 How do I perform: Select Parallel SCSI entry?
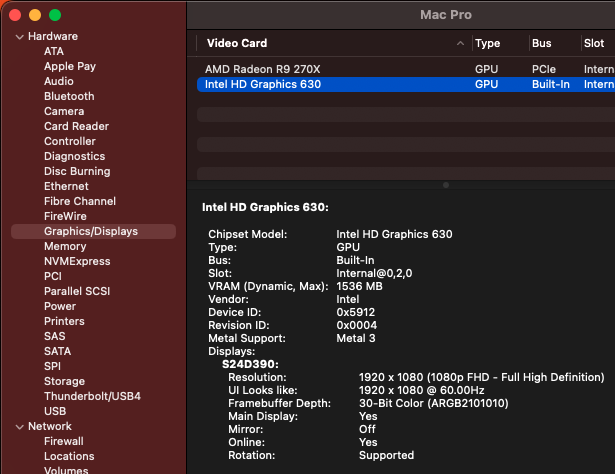[x=77, y=291]
